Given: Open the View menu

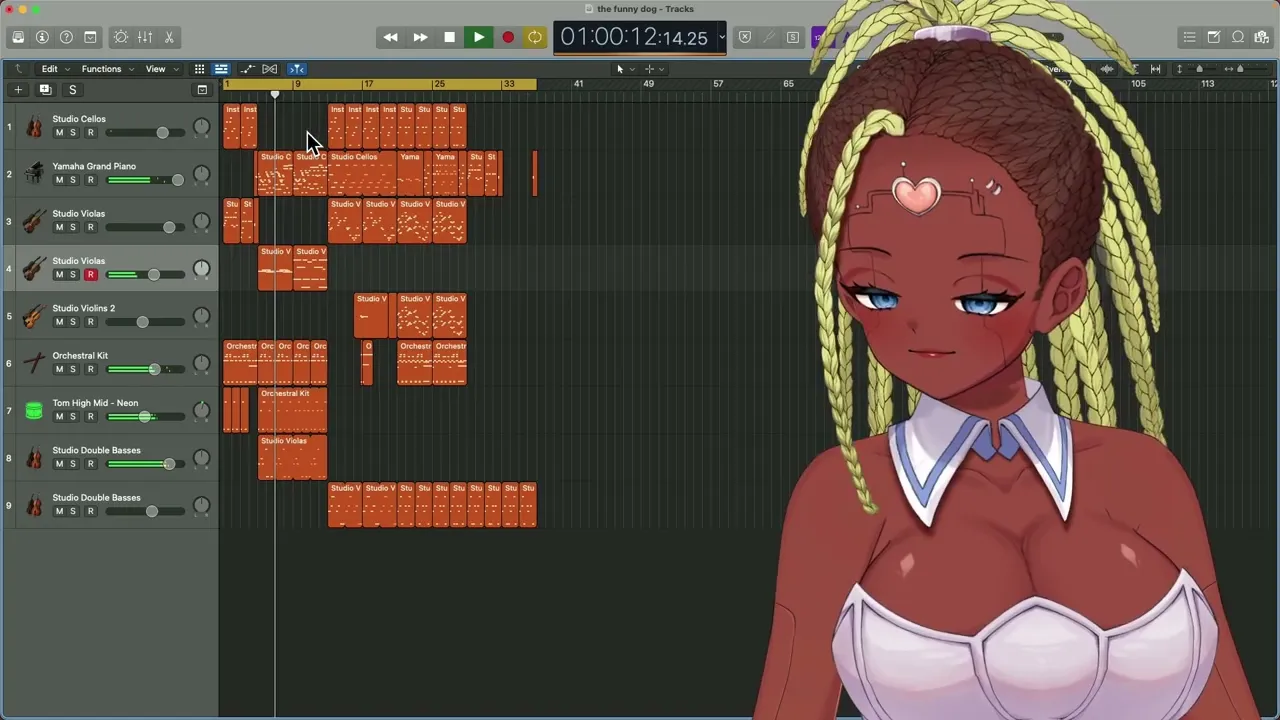Looking at the screenshot, I should point(160,69).
